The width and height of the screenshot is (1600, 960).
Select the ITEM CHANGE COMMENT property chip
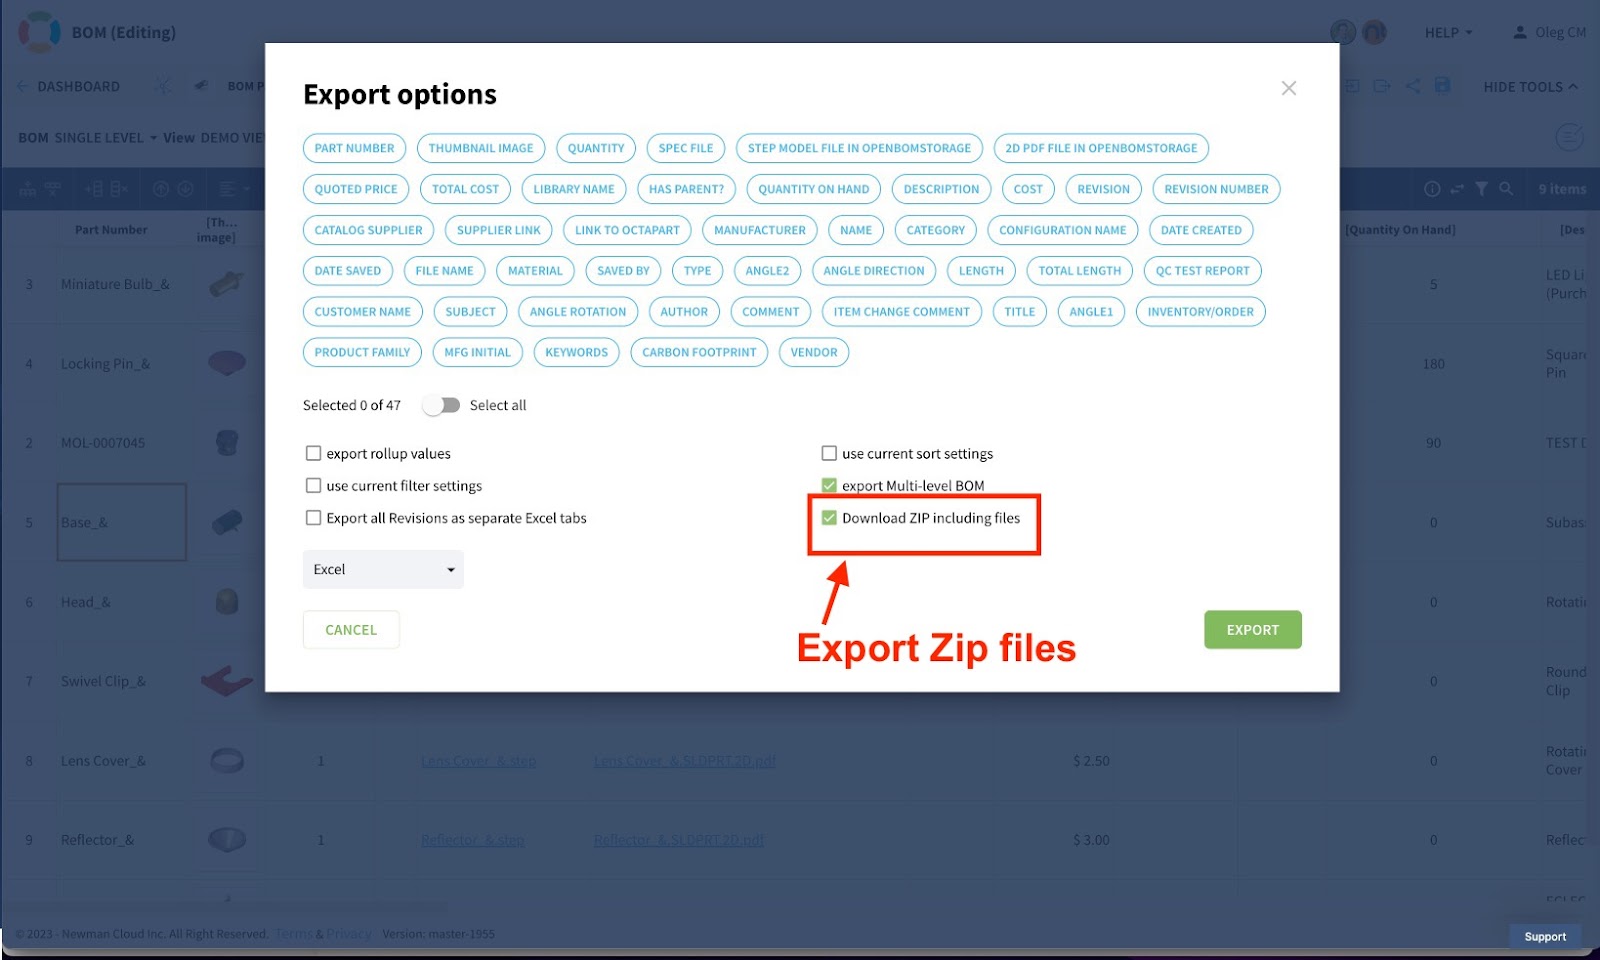coord(902,312)
